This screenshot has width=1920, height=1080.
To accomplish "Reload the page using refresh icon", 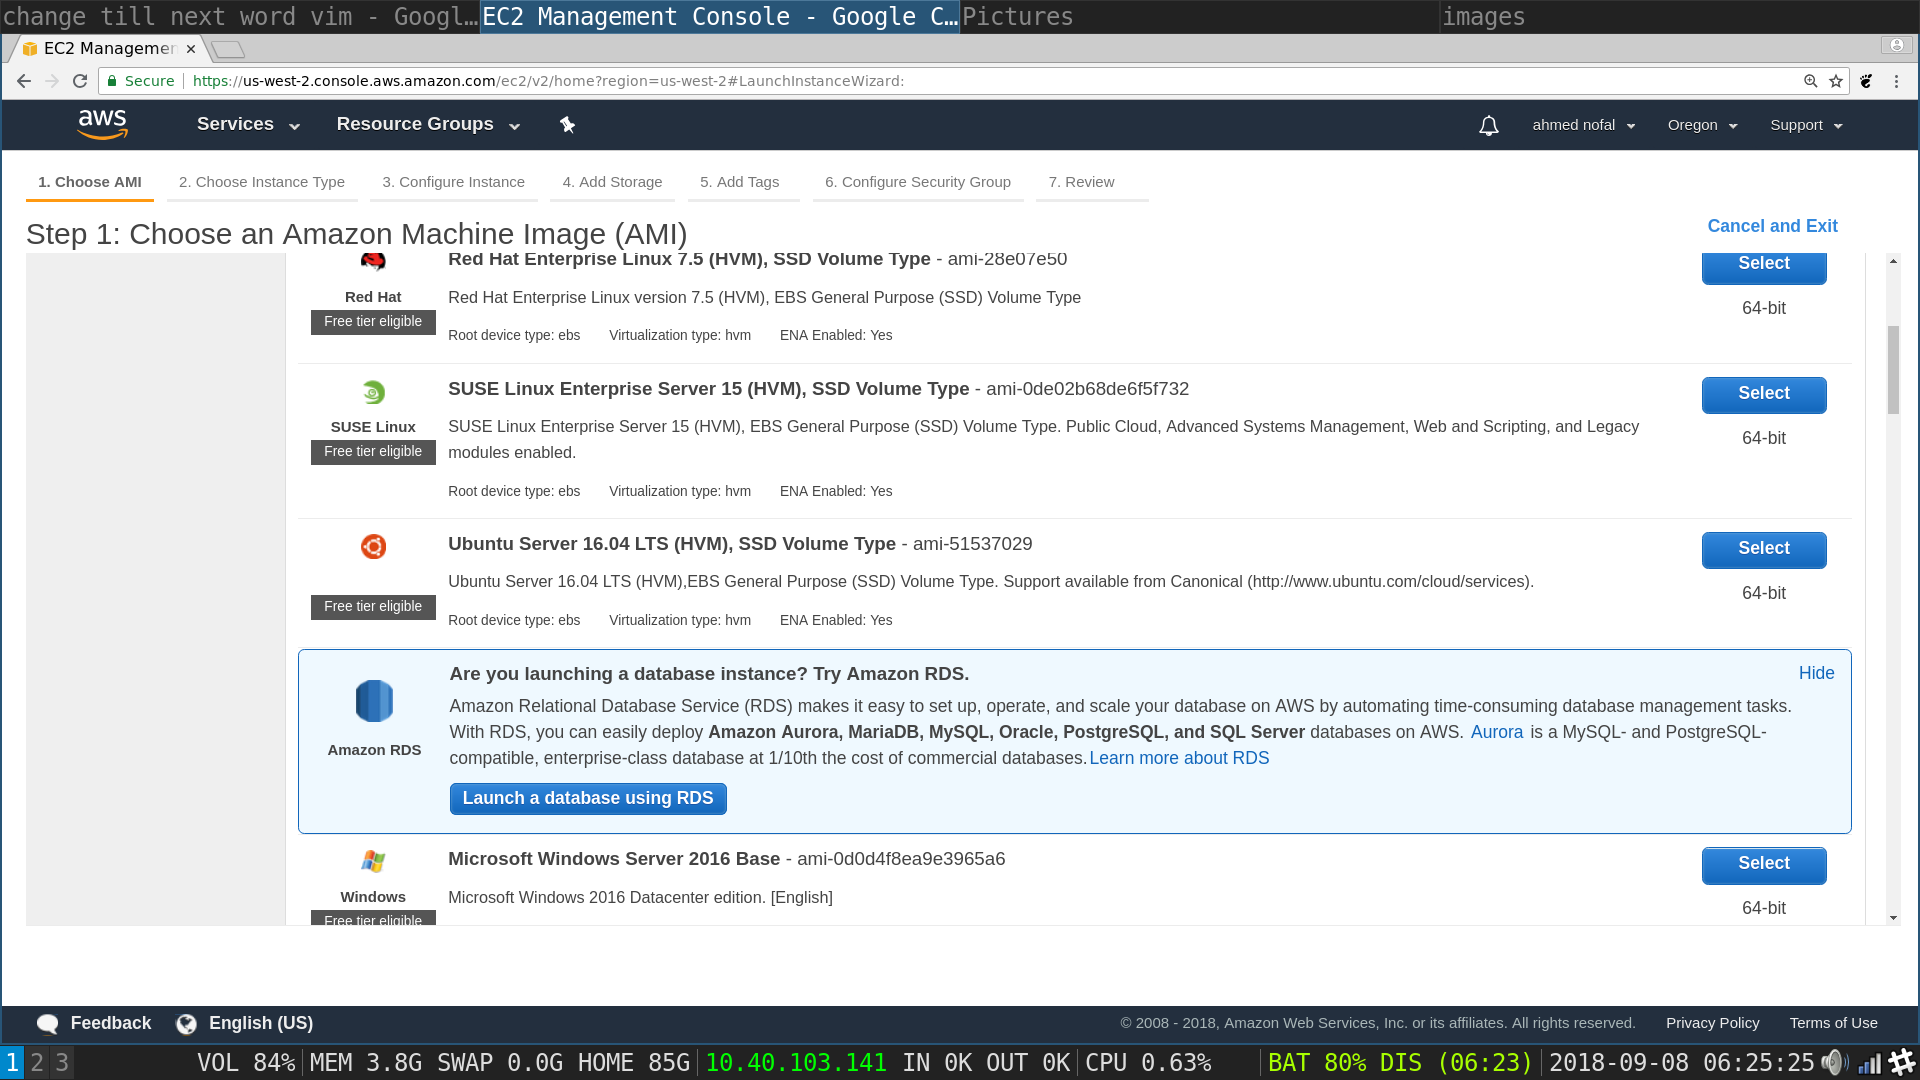I will (x=80, y=81).
